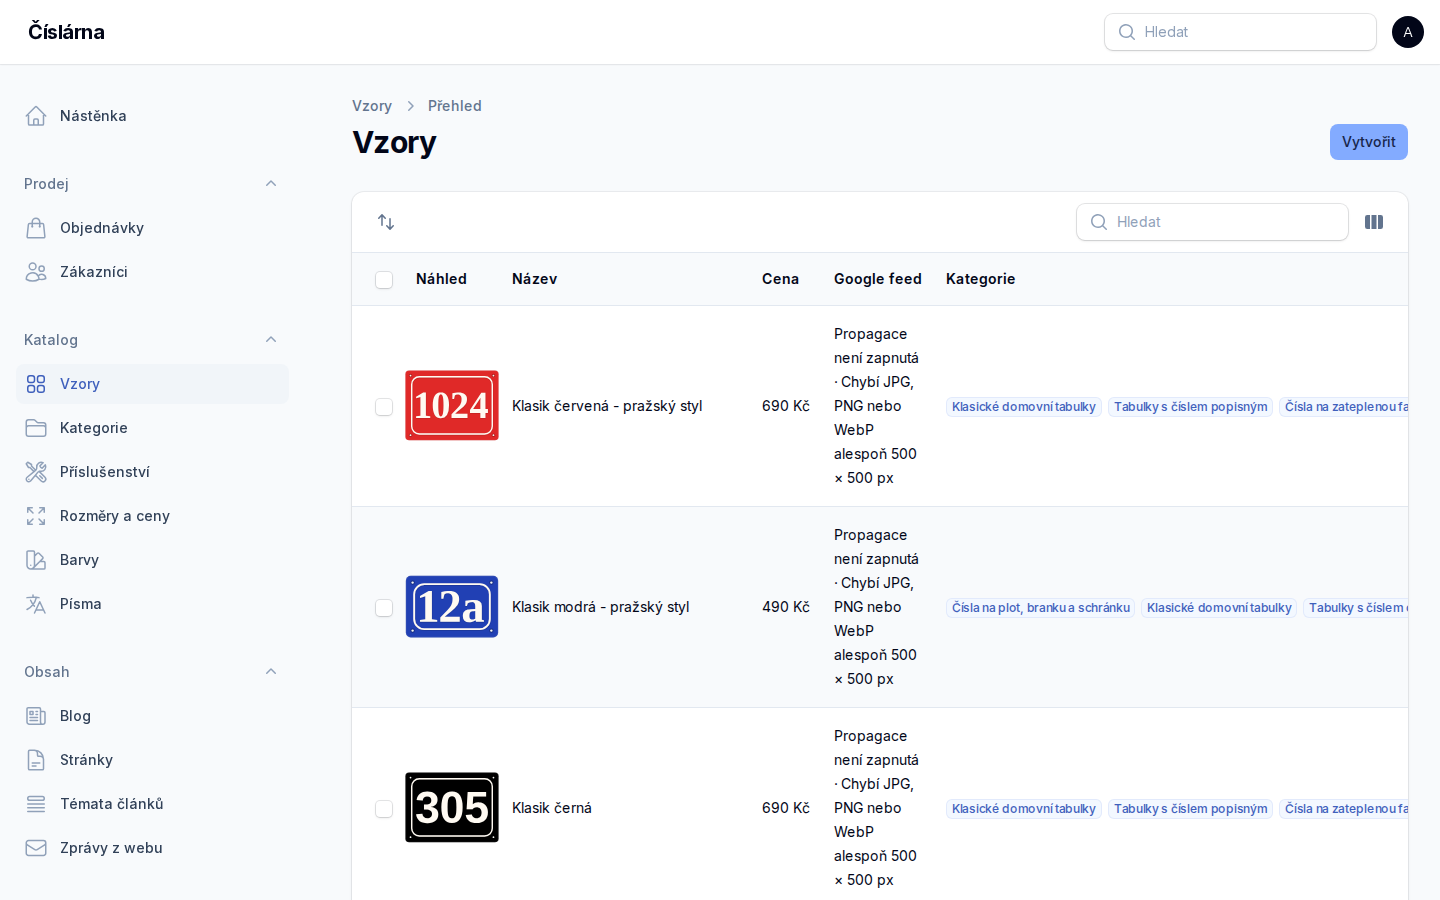Click the Objednávky shopping bag icon
The height and width of the screenshot is (900, 1440).
click(36, 228)
